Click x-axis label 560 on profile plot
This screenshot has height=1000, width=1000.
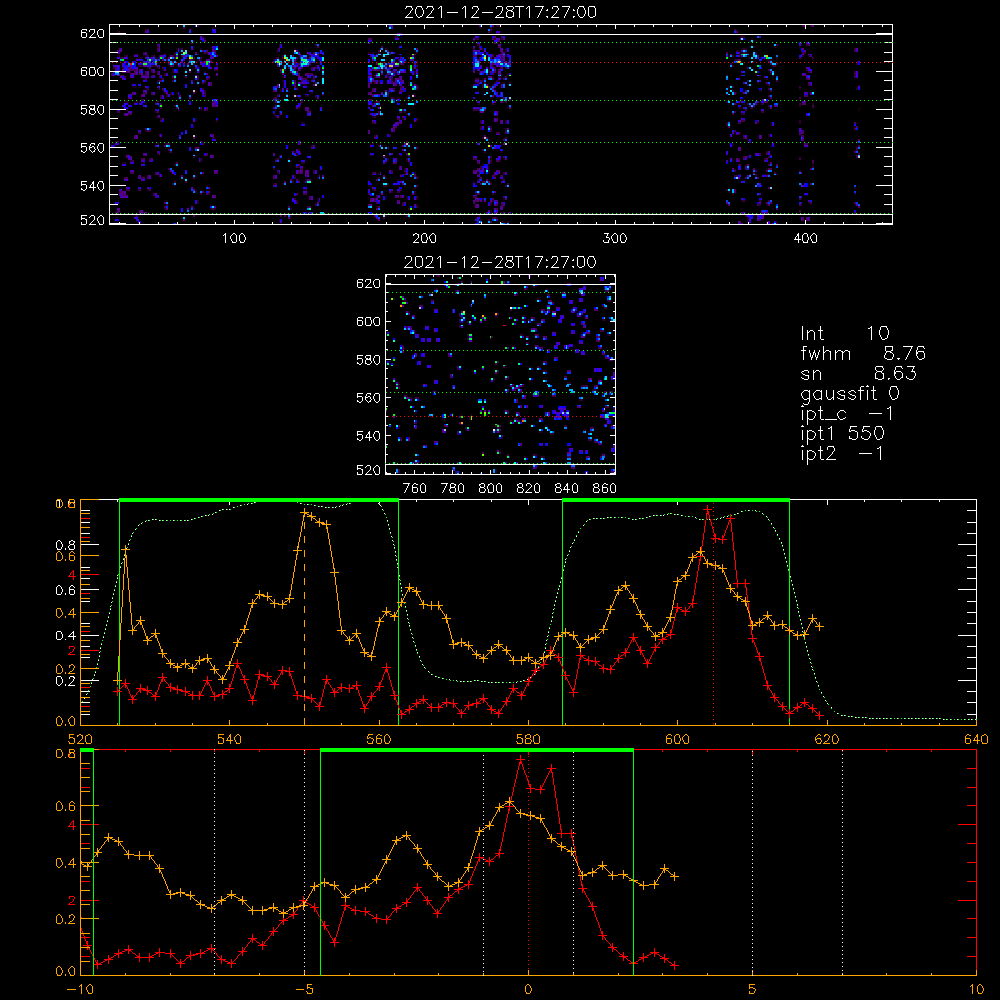tap(379, 739)
